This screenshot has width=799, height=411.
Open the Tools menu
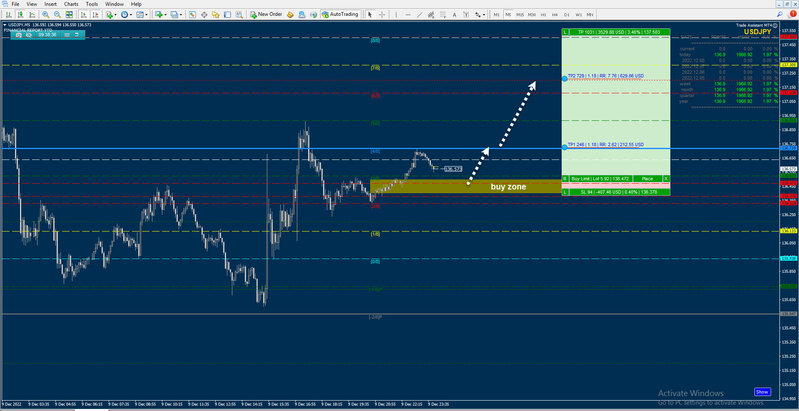point(92,4)
